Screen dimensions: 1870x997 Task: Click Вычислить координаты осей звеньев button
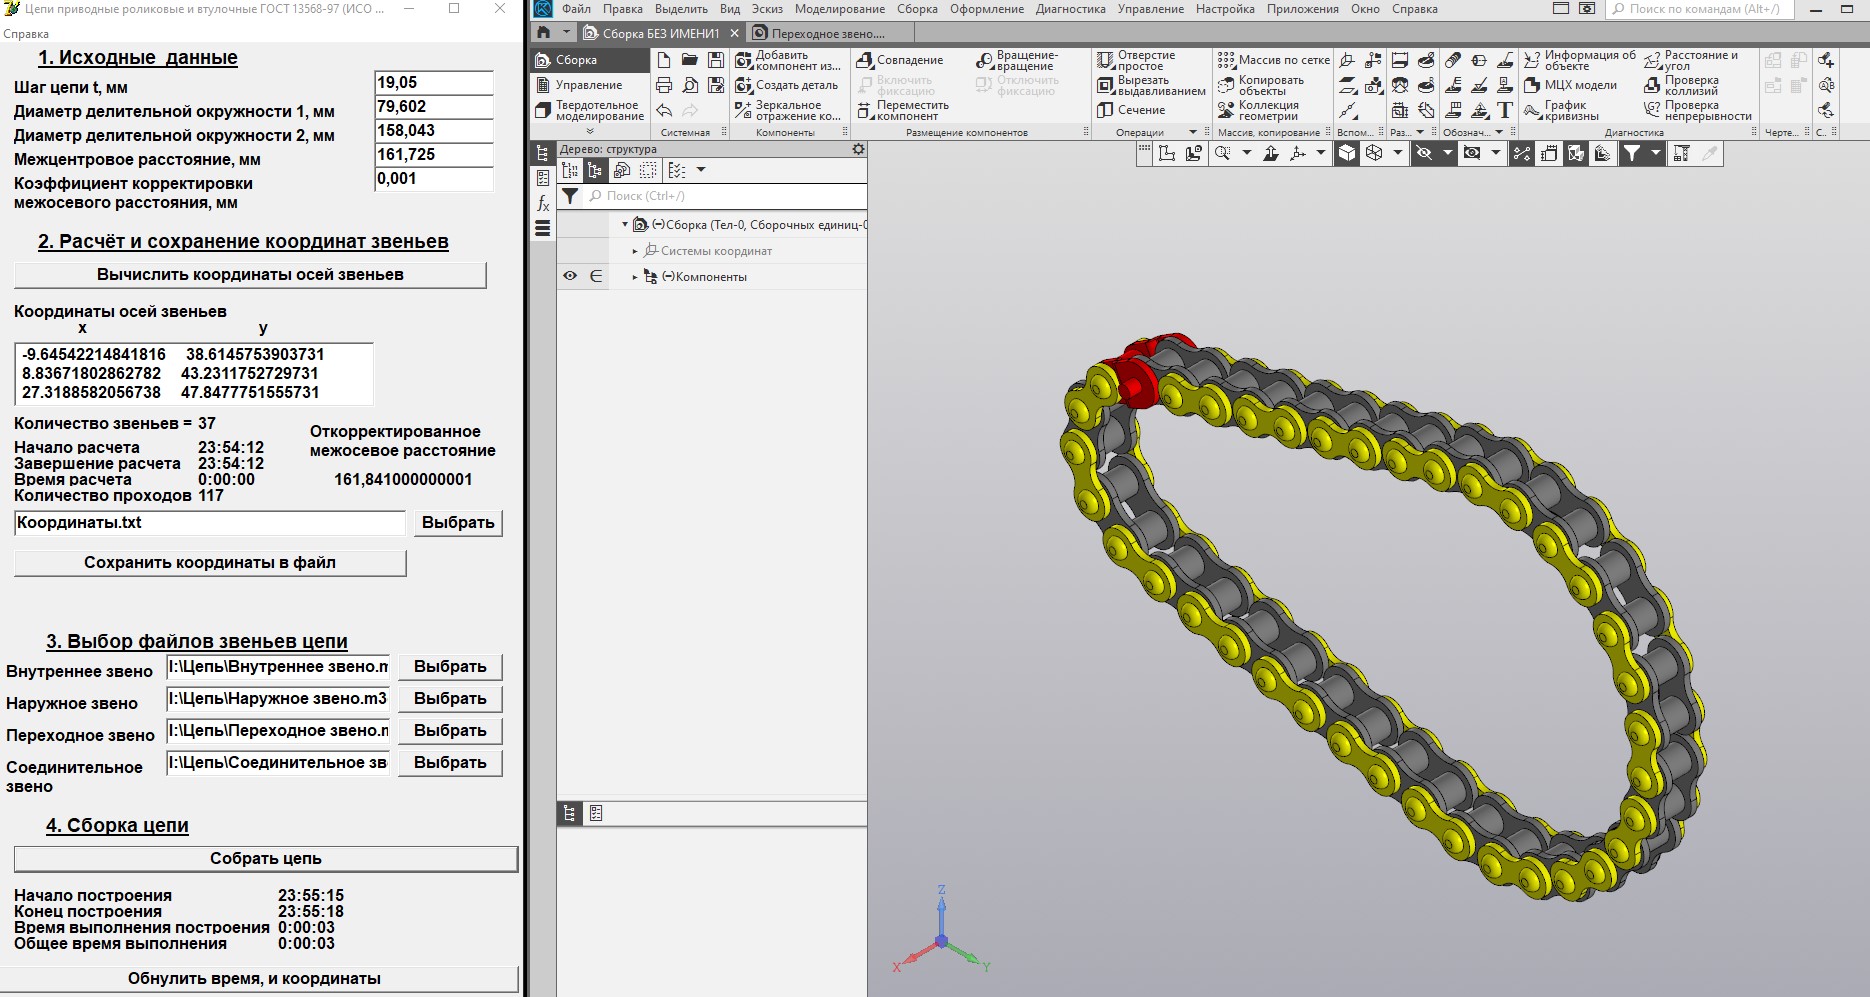click(x=250, y=275)
